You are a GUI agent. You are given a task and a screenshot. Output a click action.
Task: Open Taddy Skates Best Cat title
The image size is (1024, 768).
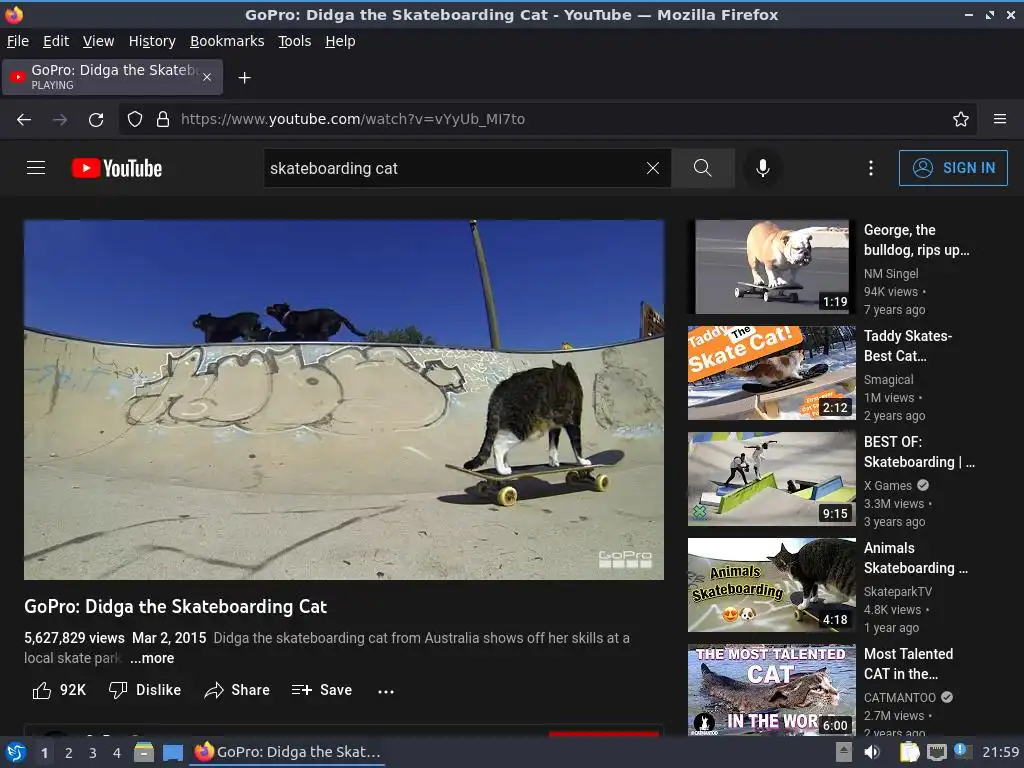[x=908, y=345]
